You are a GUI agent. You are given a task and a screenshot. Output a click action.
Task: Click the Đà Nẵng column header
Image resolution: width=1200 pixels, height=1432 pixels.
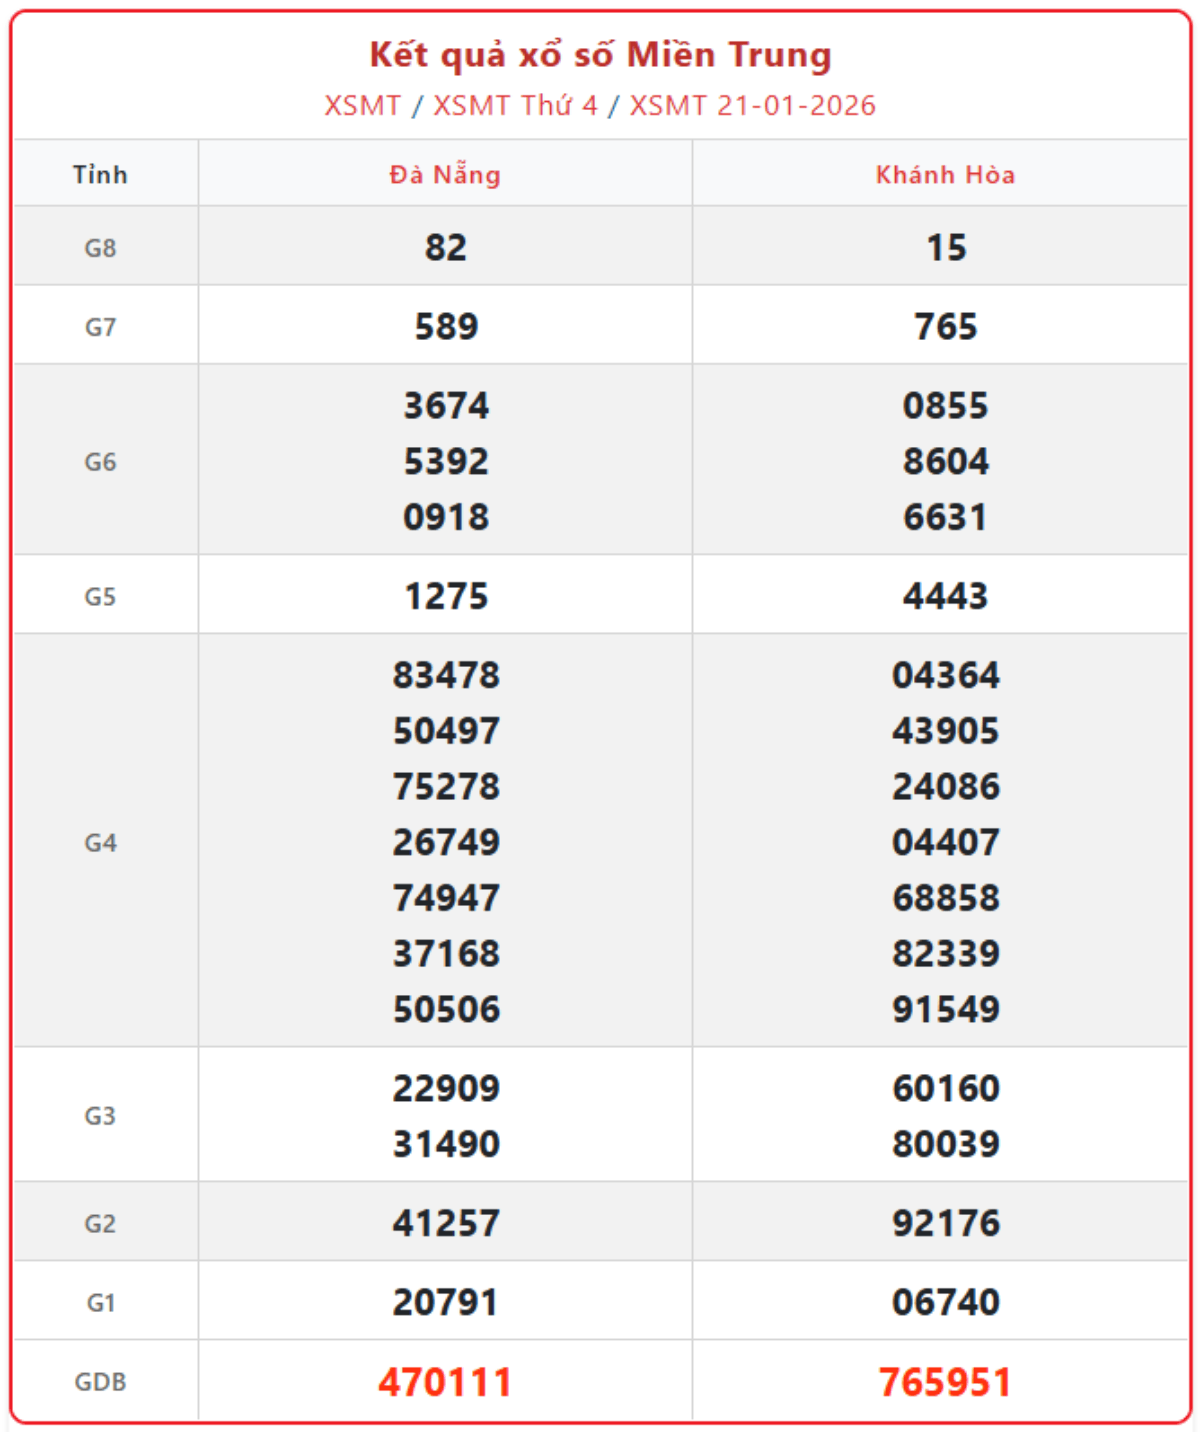[x=445, y=175]
